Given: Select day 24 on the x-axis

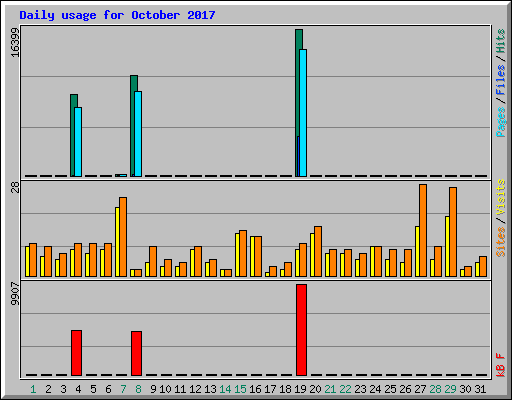Looking at the screenshot, I should click(375, 389).
